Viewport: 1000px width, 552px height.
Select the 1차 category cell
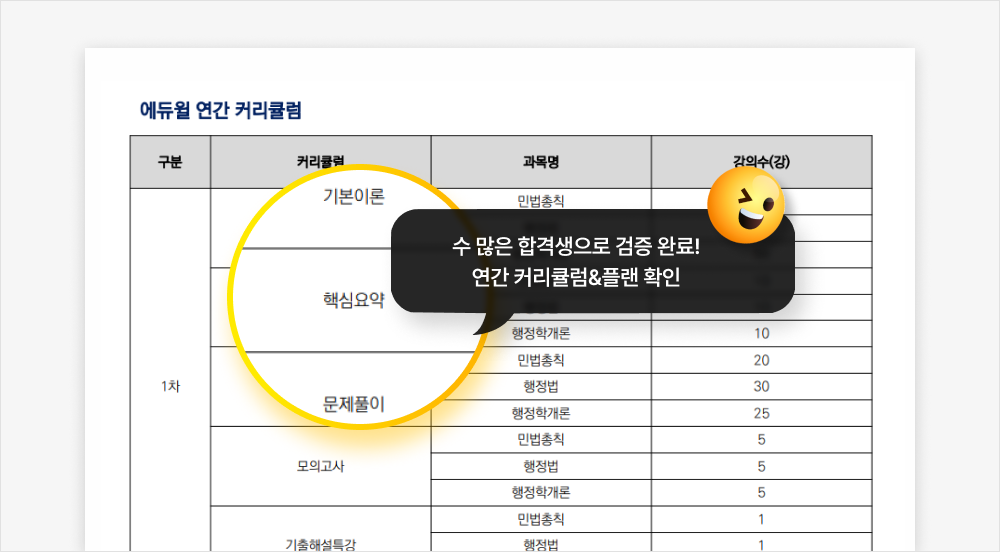tap(170, 386)
